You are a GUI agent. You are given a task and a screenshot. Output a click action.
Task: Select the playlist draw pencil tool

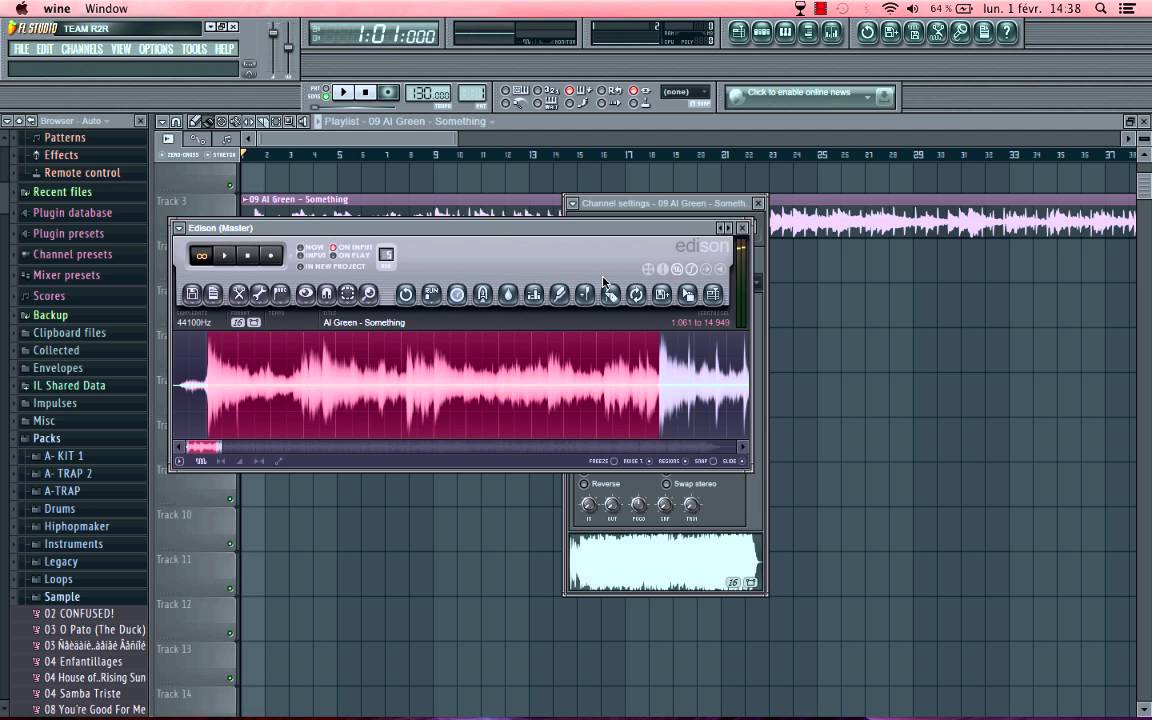click(195, 121)
